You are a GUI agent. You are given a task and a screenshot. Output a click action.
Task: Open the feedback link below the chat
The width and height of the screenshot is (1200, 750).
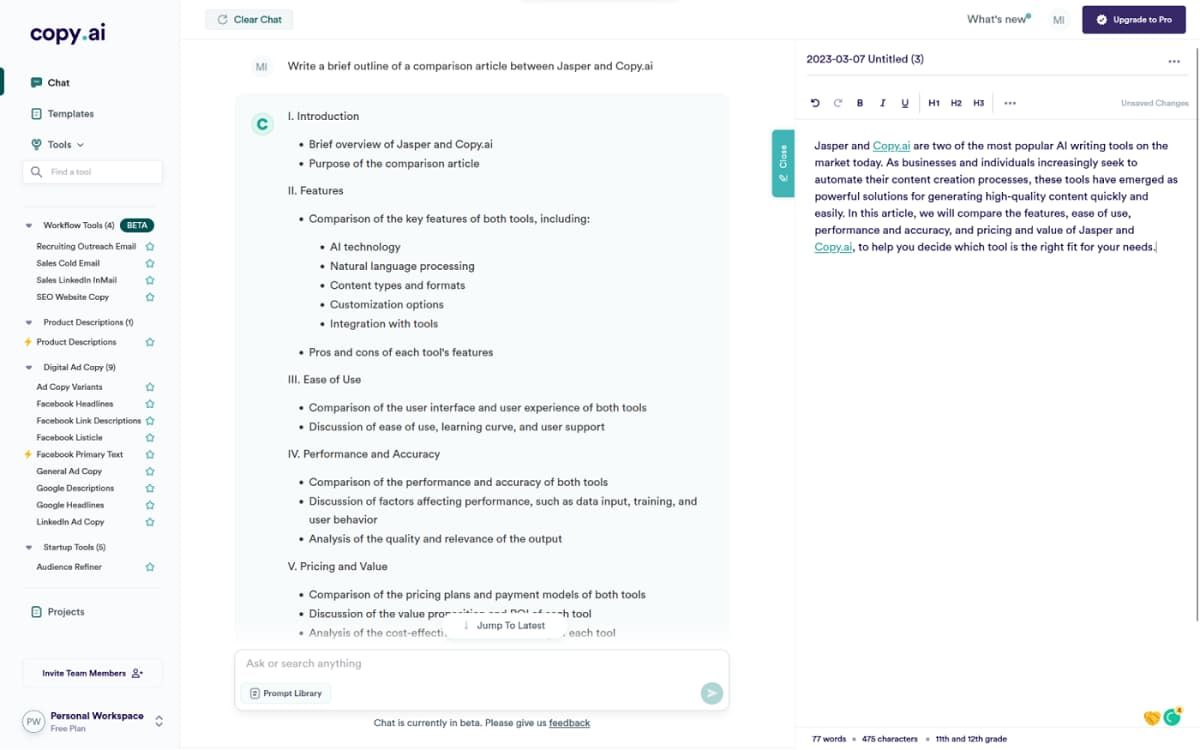coord(569,722)
